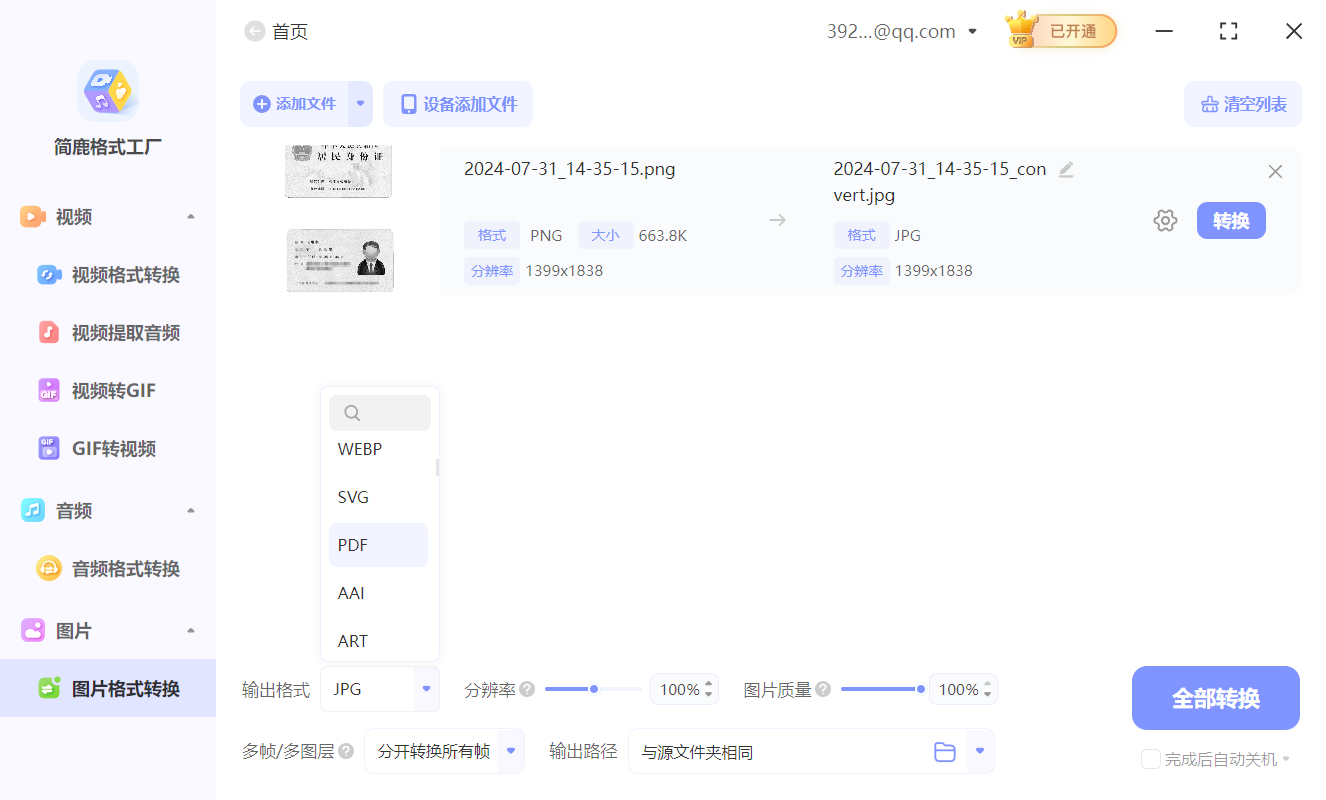The height and width of the screenshot is (800, 1326).
Task: Collapse the 视频 category in sidebar
Action: [x=190, y=216]
